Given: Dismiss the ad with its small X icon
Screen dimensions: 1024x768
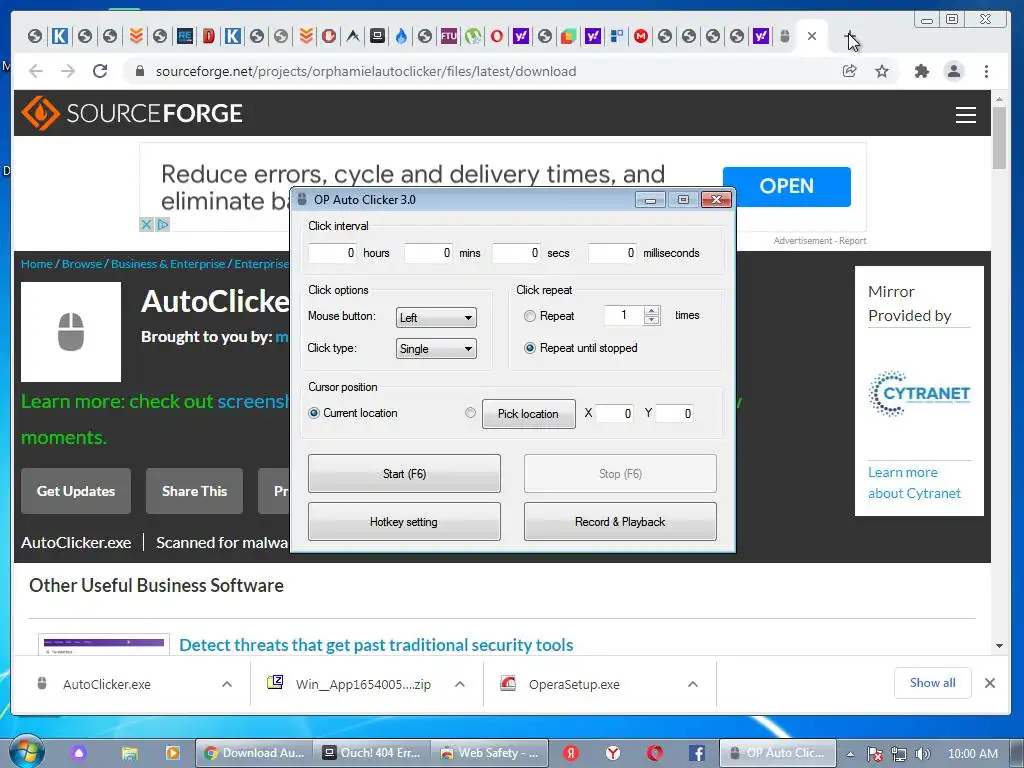Looking at the screenshot, I should [146, 225].
